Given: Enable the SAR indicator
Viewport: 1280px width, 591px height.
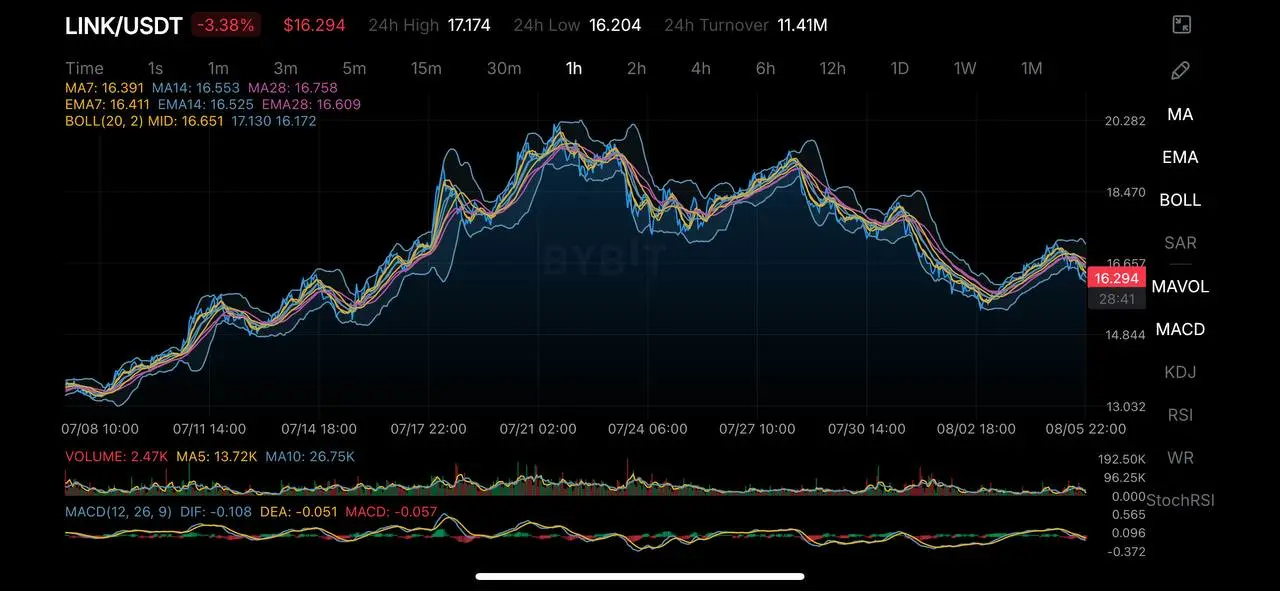Looking at the screenshot, I should [1180, 243].
